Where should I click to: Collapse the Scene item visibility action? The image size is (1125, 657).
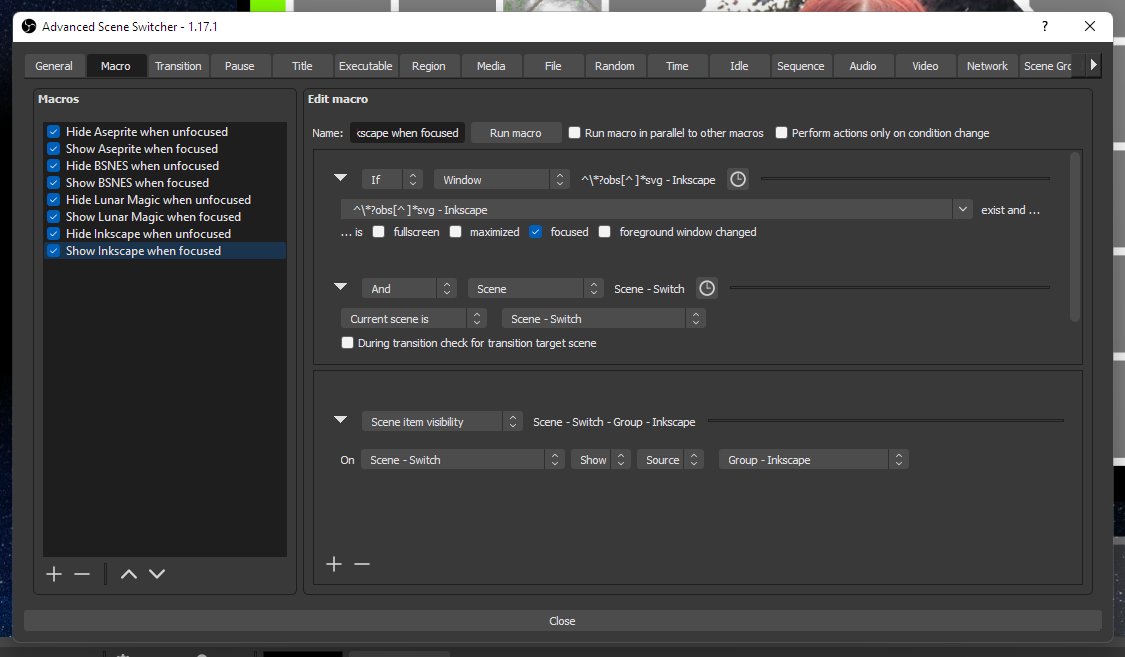(x=341, y=420)
